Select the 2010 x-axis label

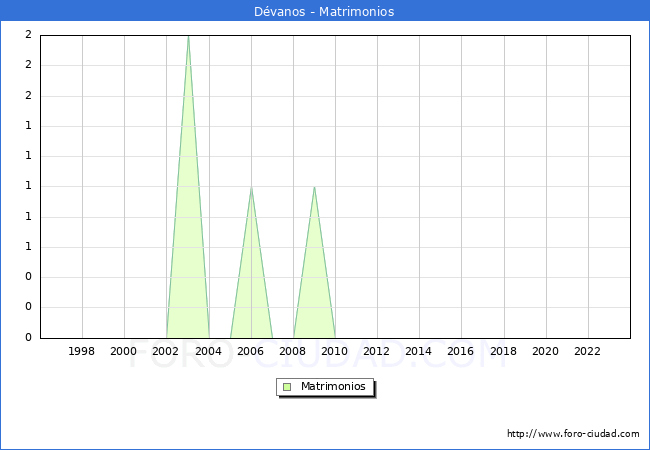click(335, 351)
